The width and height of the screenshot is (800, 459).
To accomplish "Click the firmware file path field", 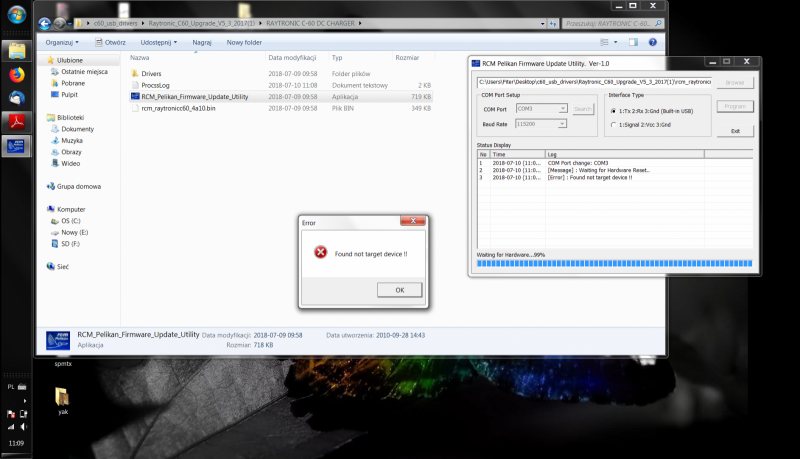I will 594,81.
